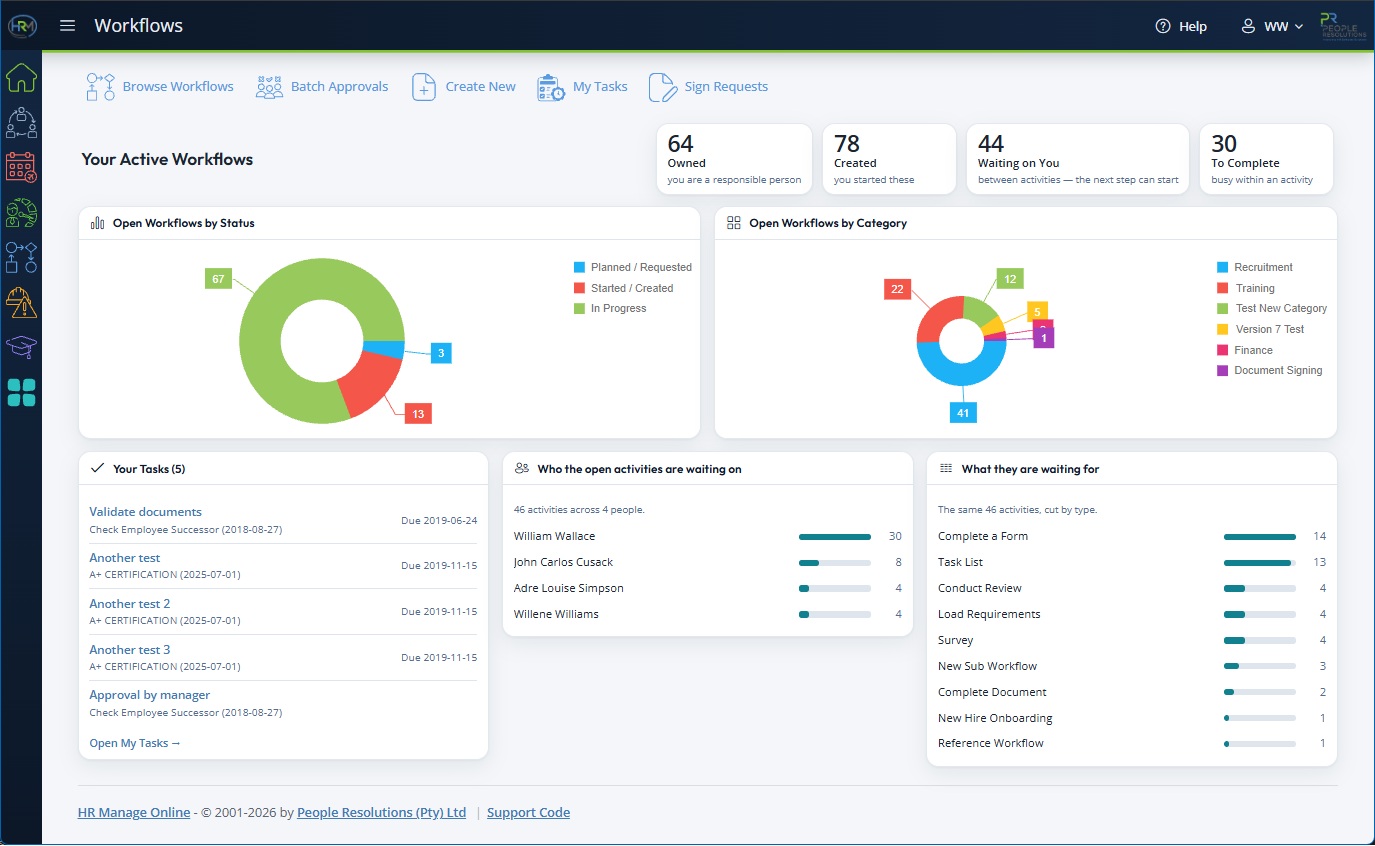Viewport: 1375px width, 846px height.
Task: Click the 30 To Complete card
Action: coord(1266,159)
